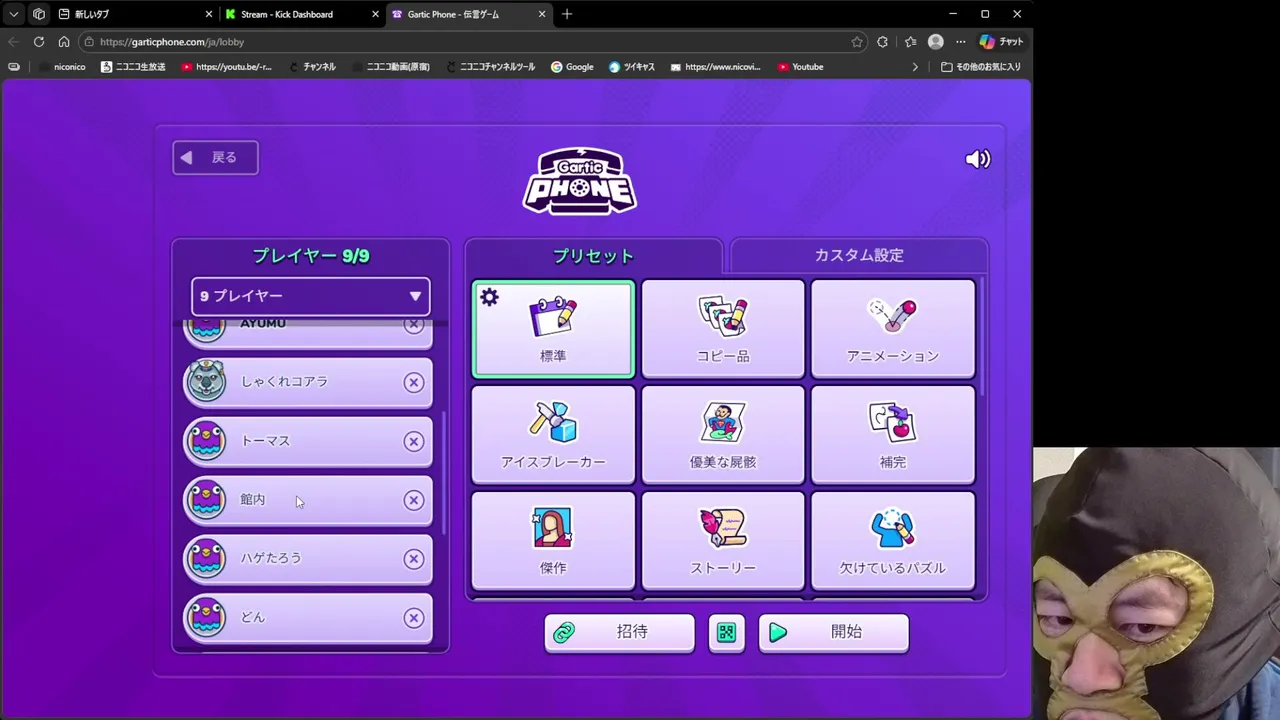Viewport: 1280px width, 720px height.
Task: Open tab search dropdown arrow
Action: 14,14
